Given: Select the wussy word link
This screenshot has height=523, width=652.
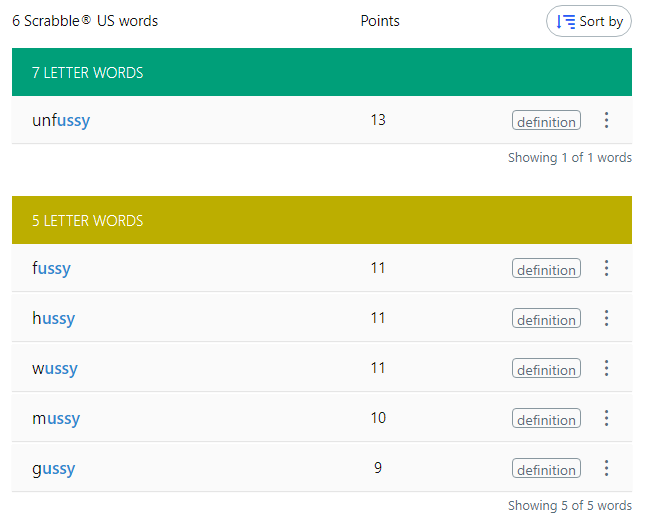Looking at the screenshot, I should pyautogui.click(x=54, y=368).
